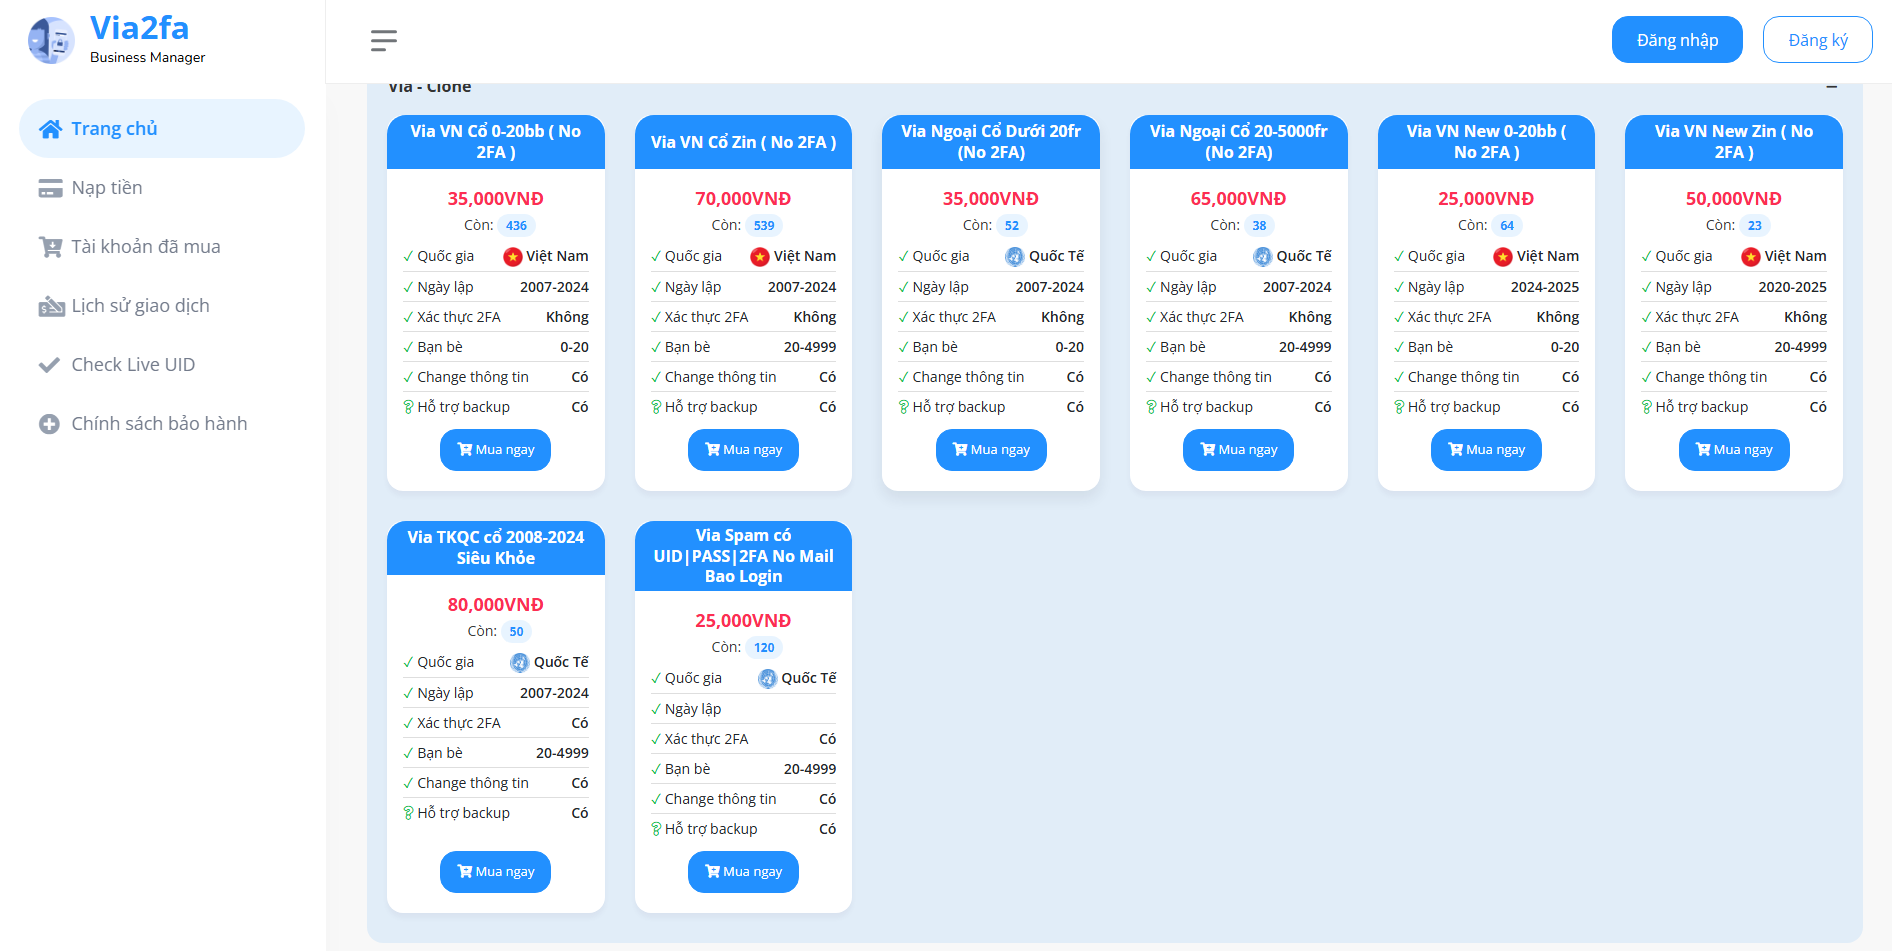Open the Nạp tiền menu item
Screen dimensions: 1892x951
(x=107, y=188)
